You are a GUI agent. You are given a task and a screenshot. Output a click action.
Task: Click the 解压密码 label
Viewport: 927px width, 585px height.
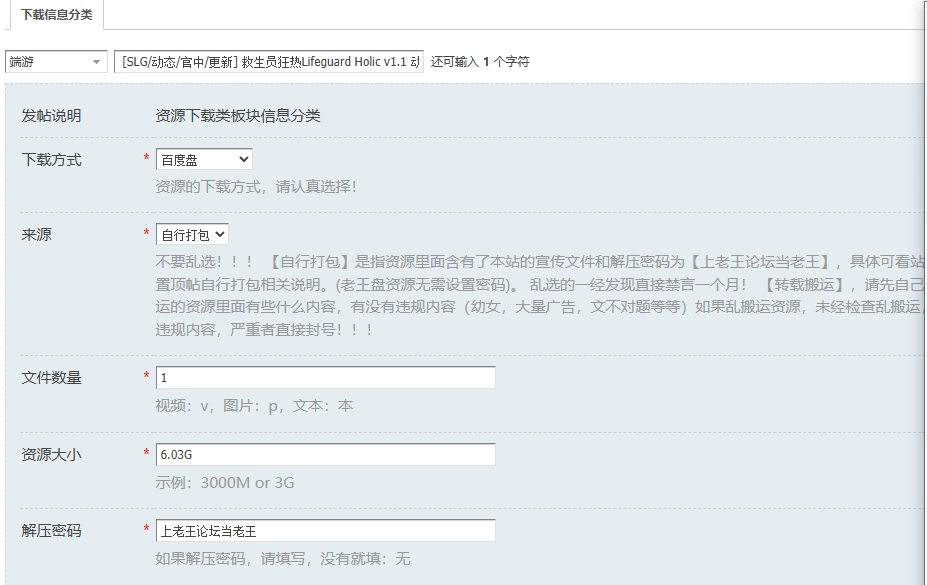[51, 531]
